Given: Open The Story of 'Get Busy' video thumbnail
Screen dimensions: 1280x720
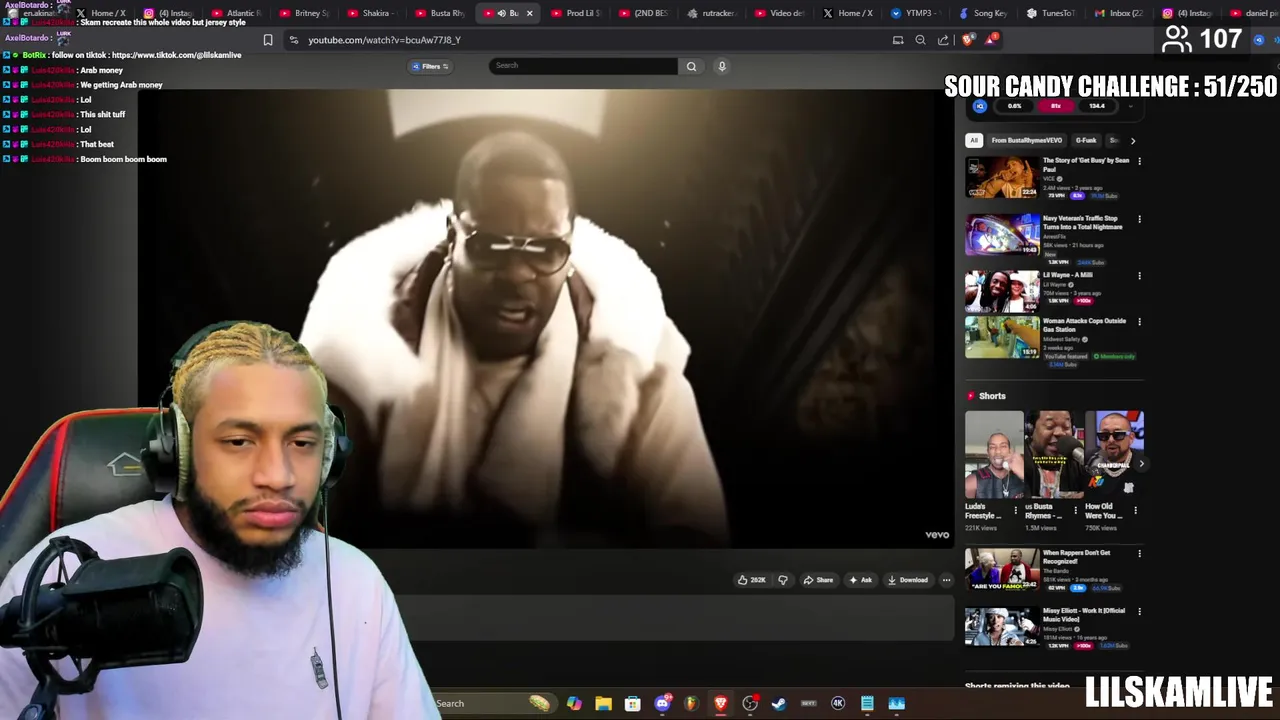Looking at the screenshot, I should click(x=1002, y=177).
